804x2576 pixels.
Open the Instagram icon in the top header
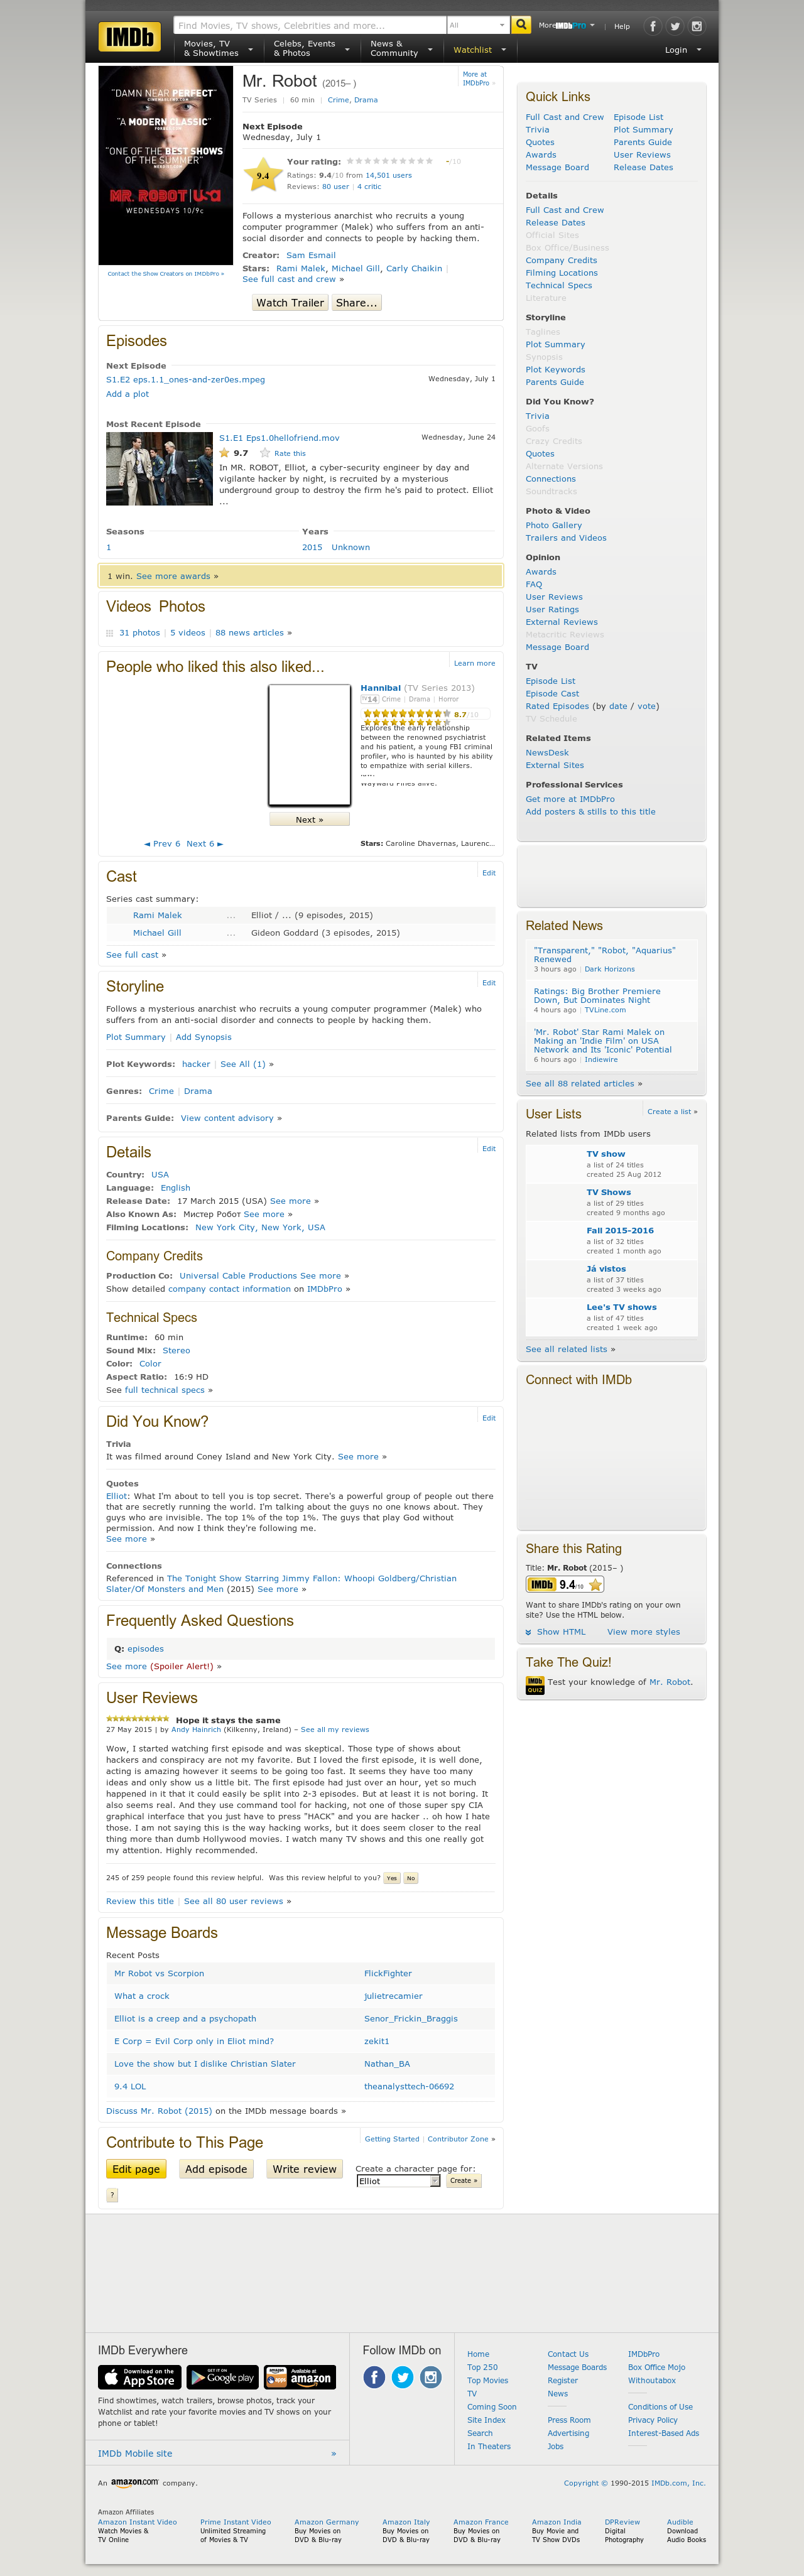coord(697,26)
